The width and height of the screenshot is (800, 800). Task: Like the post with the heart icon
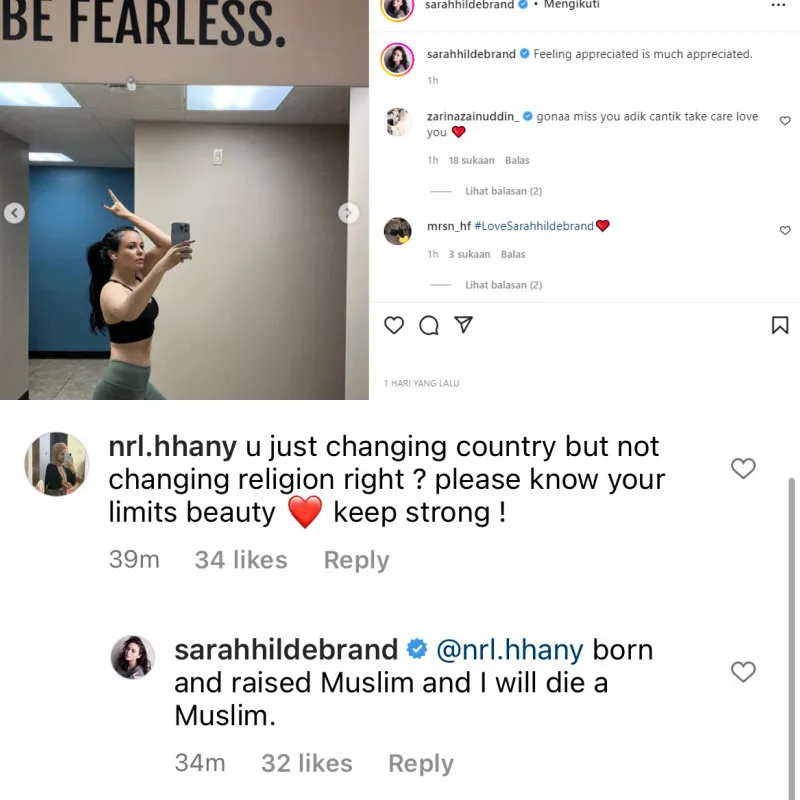pyautogui.click(x=394, y=325)
